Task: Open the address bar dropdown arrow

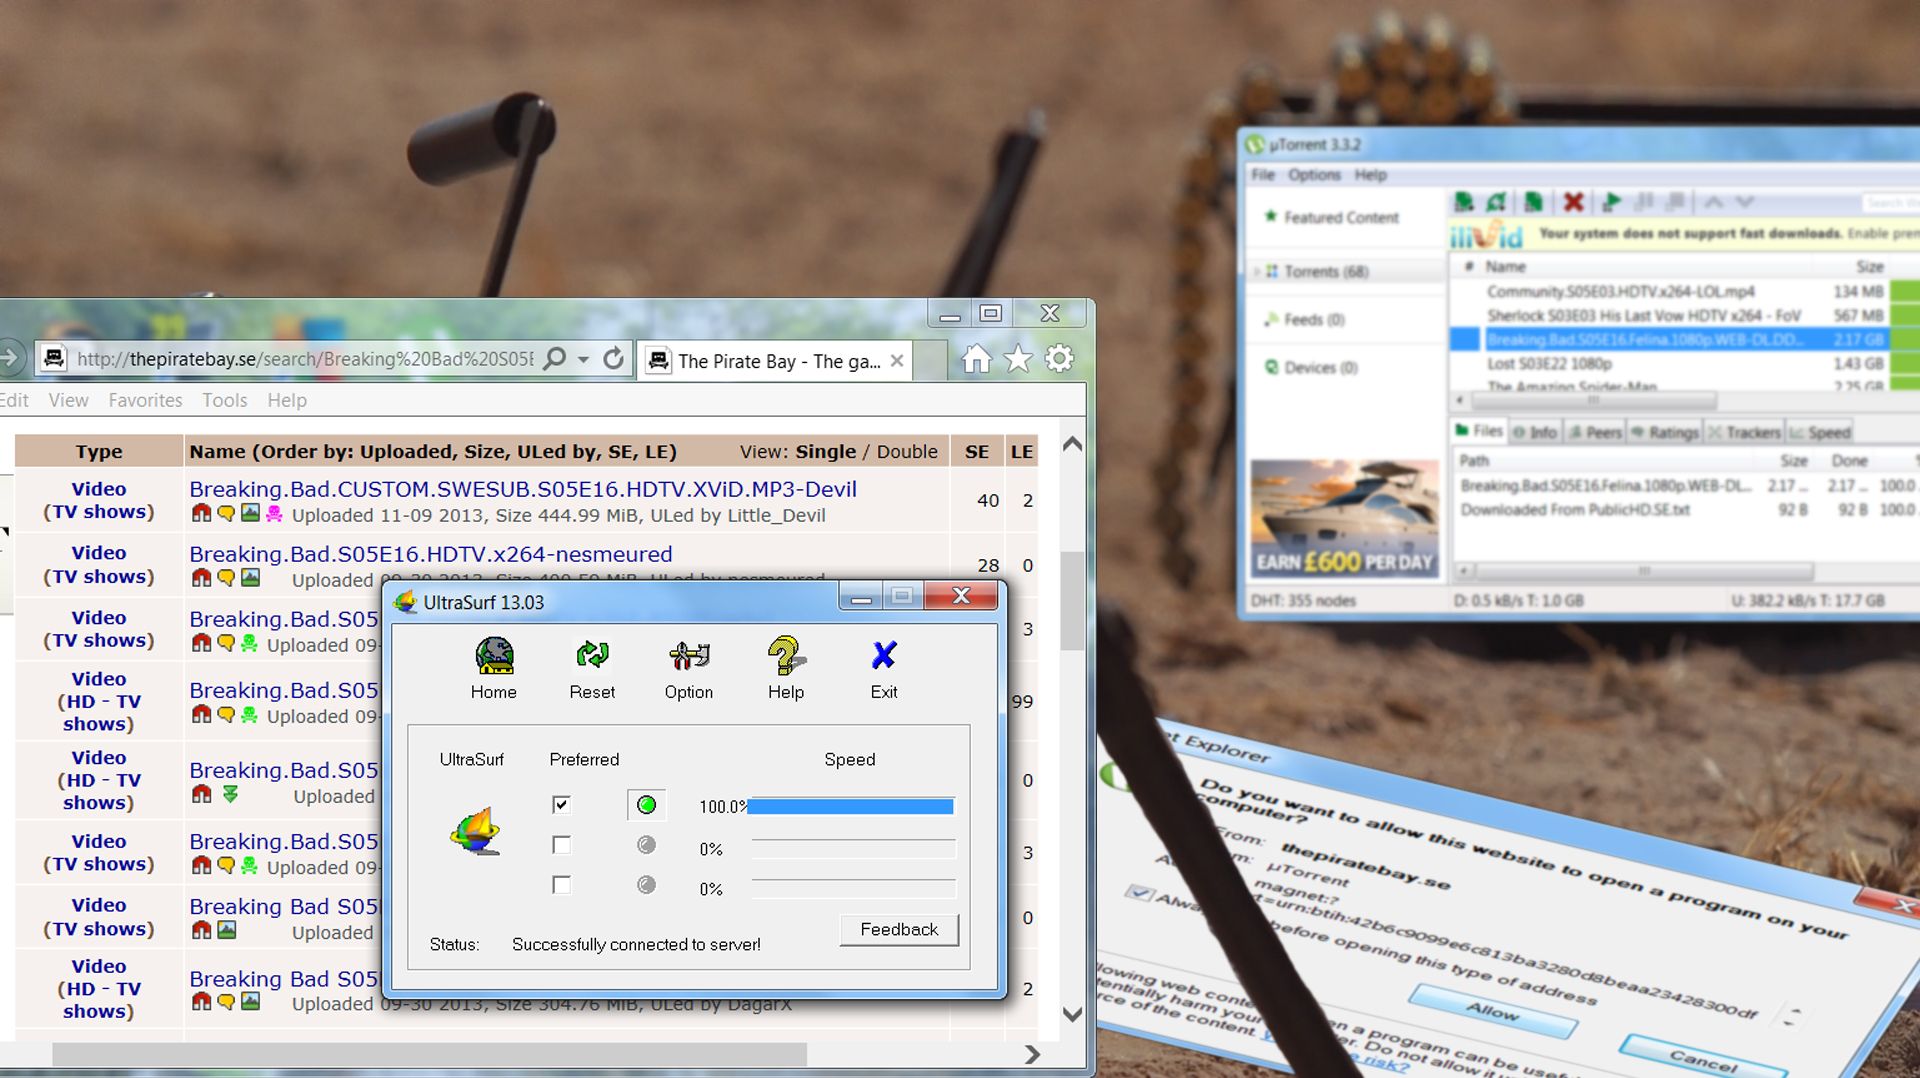Action: pyautogui.click(x=583, y=360)
